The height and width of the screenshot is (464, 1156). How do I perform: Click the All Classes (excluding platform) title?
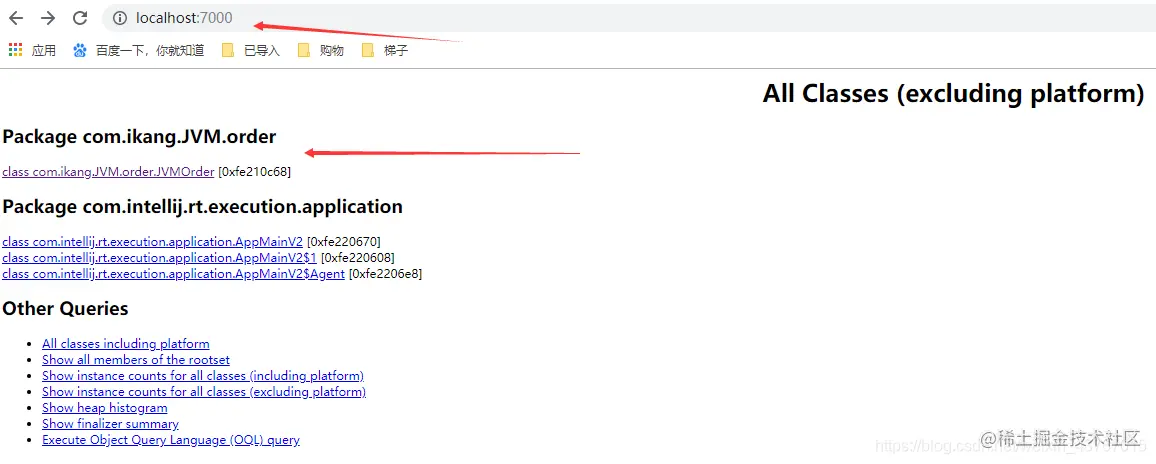coord(953,94)
